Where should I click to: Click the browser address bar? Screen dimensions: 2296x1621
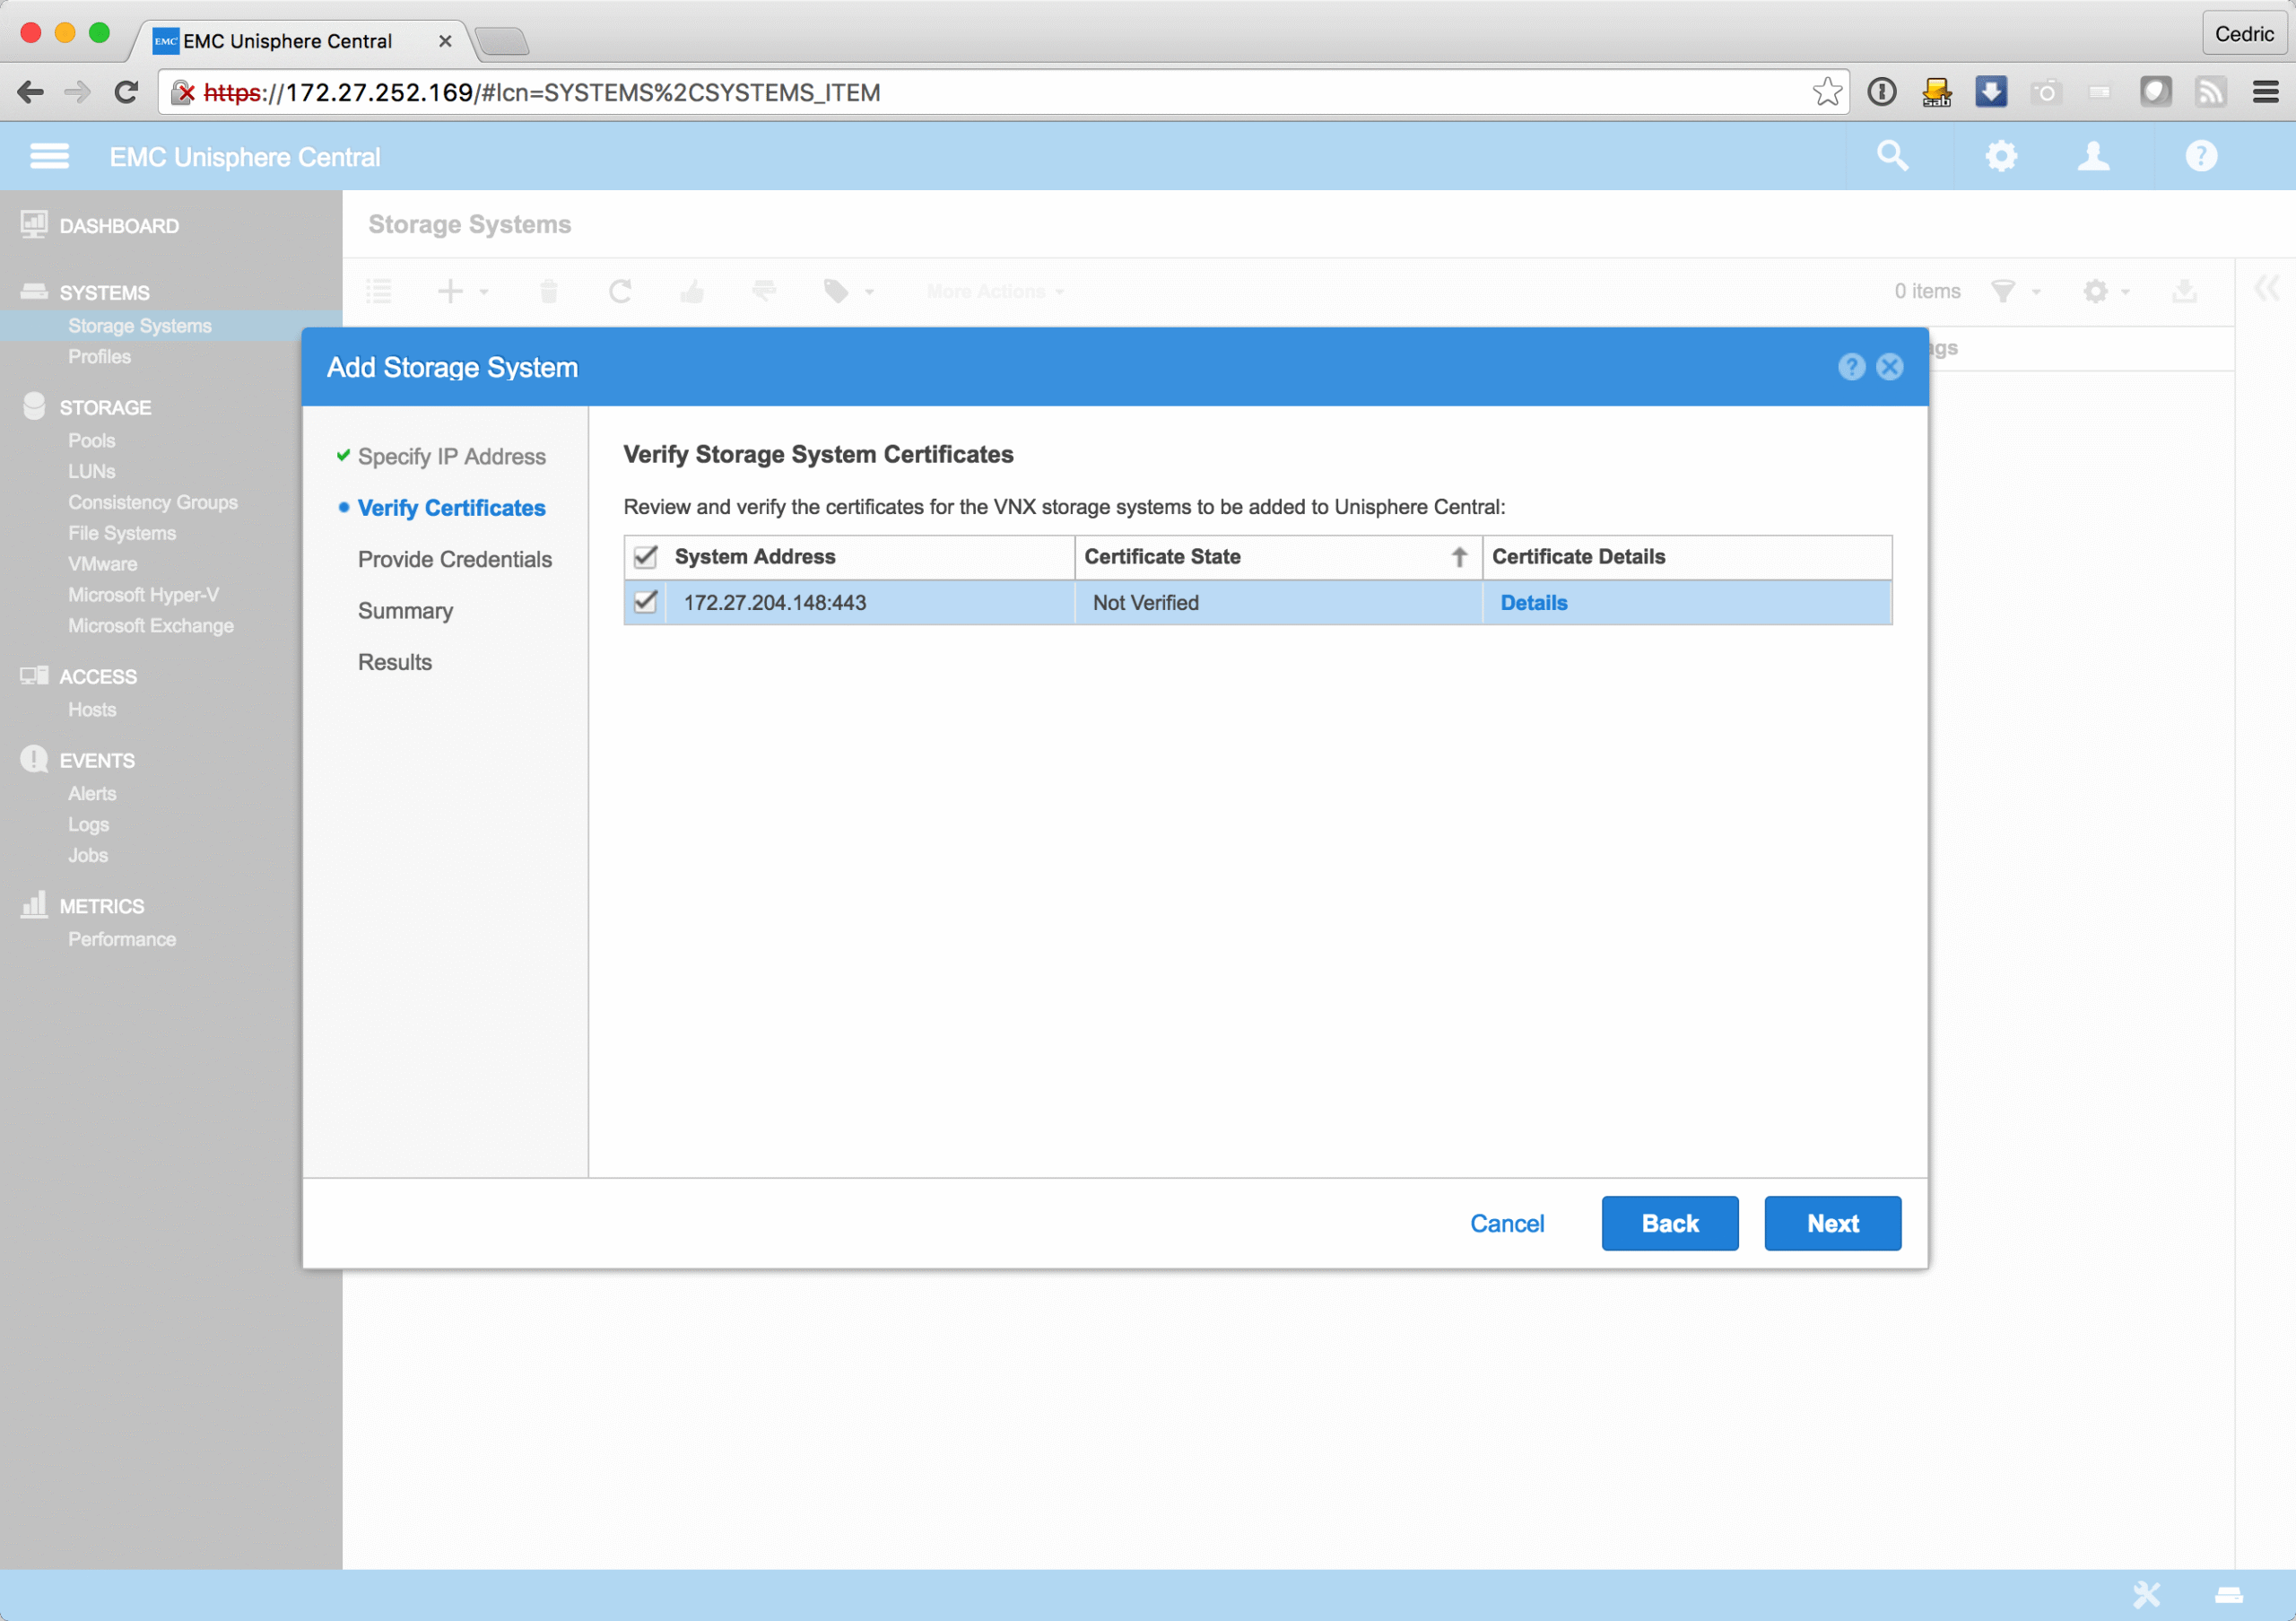point(1000,92)
